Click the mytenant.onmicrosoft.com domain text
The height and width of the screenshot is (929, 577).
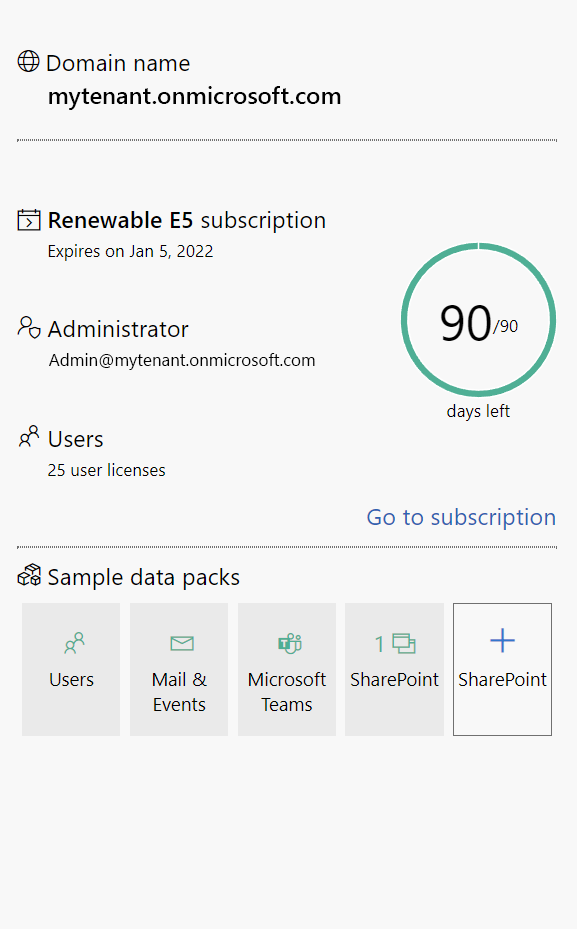pyautogui.click(x=194, y=96)
